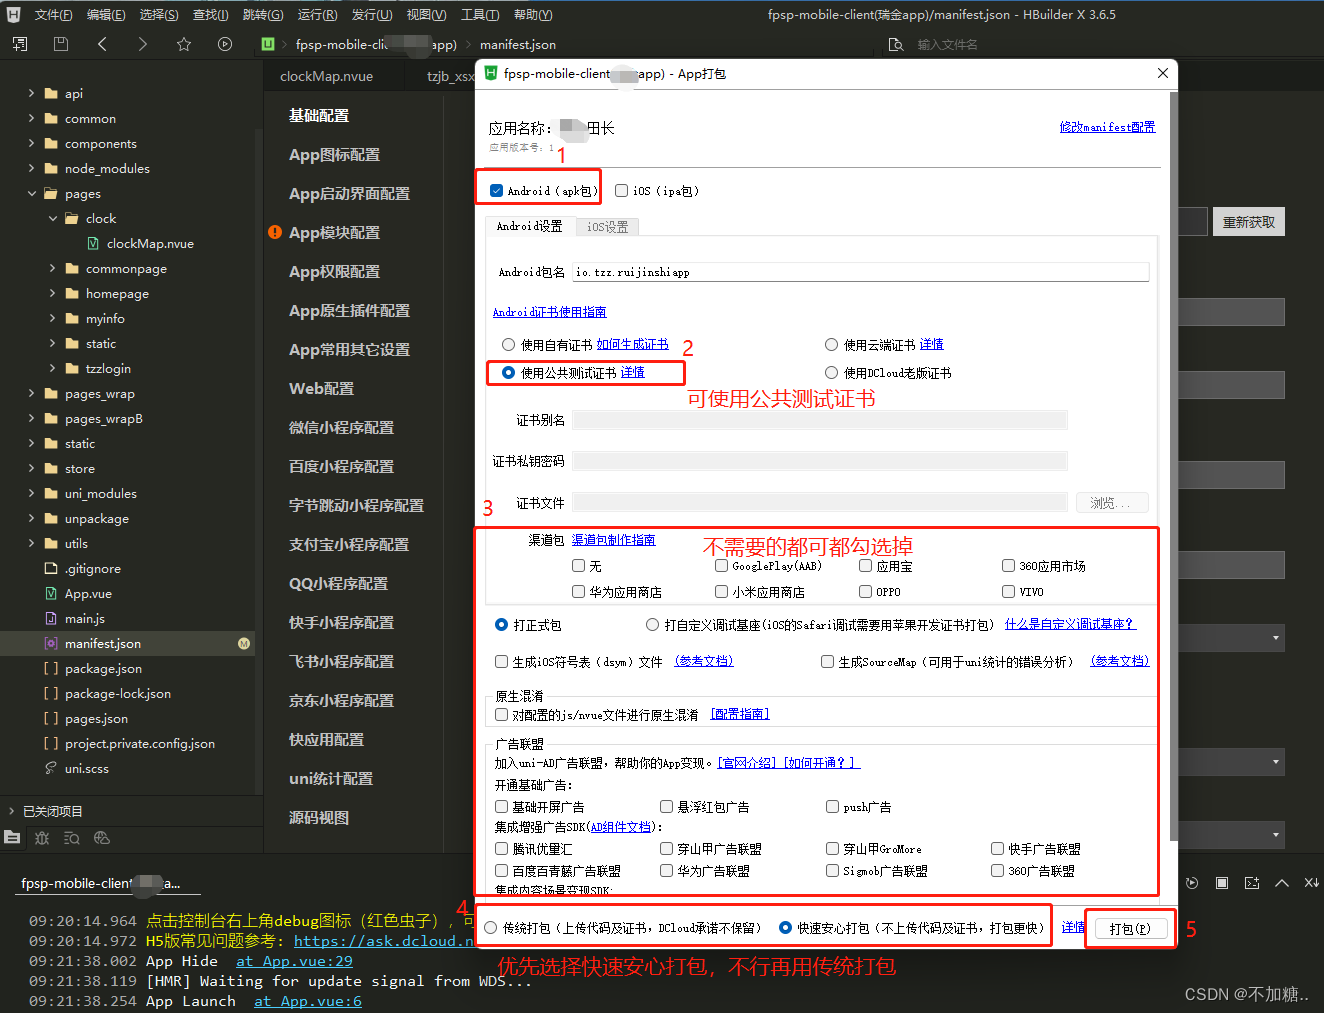This screenshot has width=1324, height=1013.
Task: Click the Android包名 input field
Action: click(x=861, y=272)
